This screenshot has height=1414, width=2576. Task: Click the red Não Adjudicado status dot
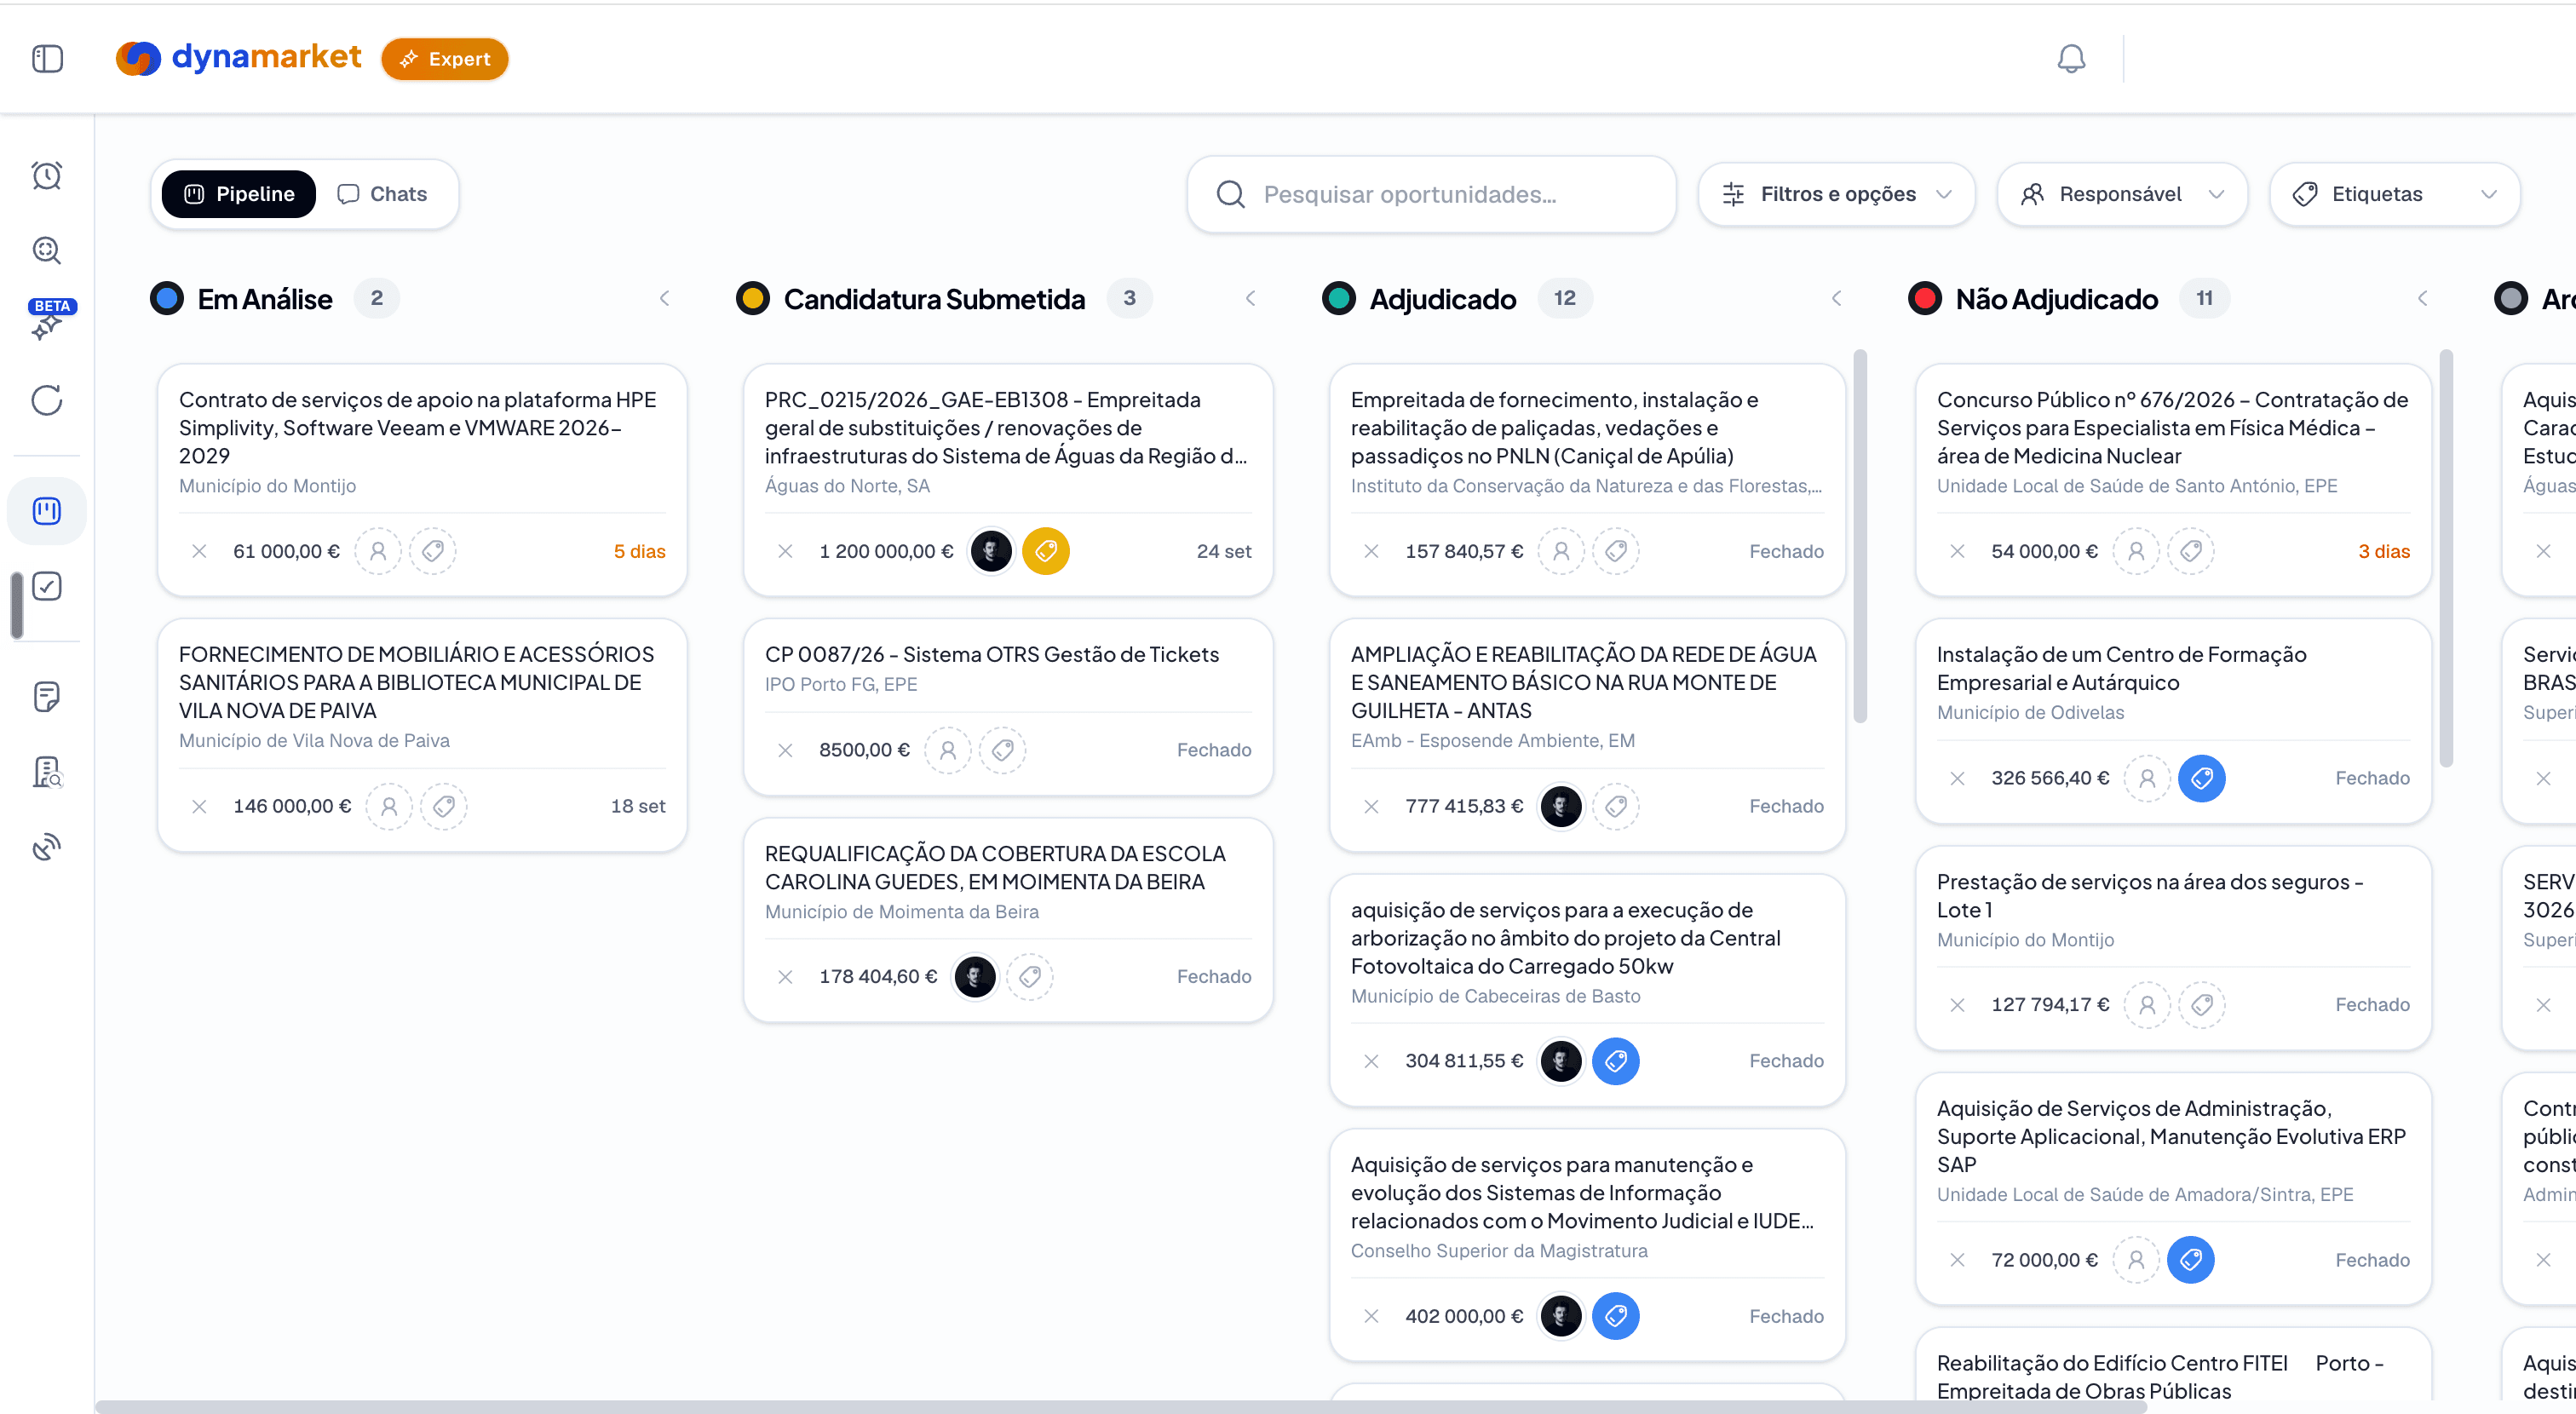1925,298
